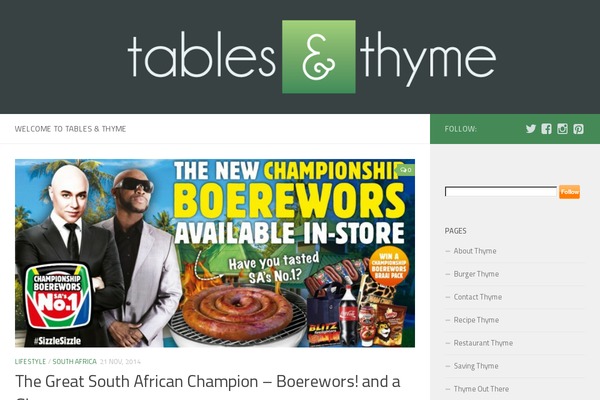Go to Contact Thyme page

click(x=478, y=297)
